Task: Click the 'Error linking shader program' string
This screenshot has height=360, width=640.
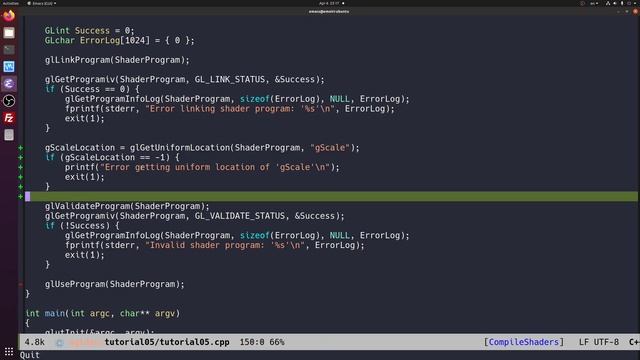Action: [240, 109]
